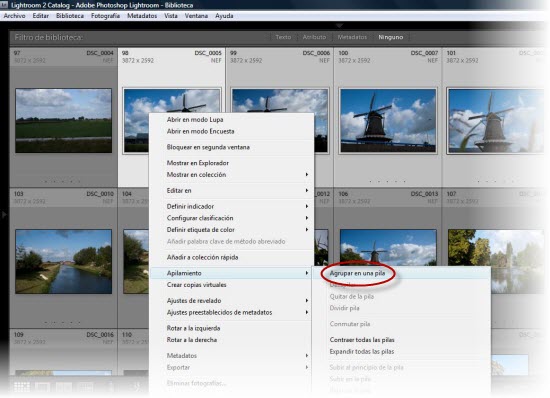Click rating dots under photo 100
The width and height of the screenshot is (550, 398).
click(x=388, y=181)
